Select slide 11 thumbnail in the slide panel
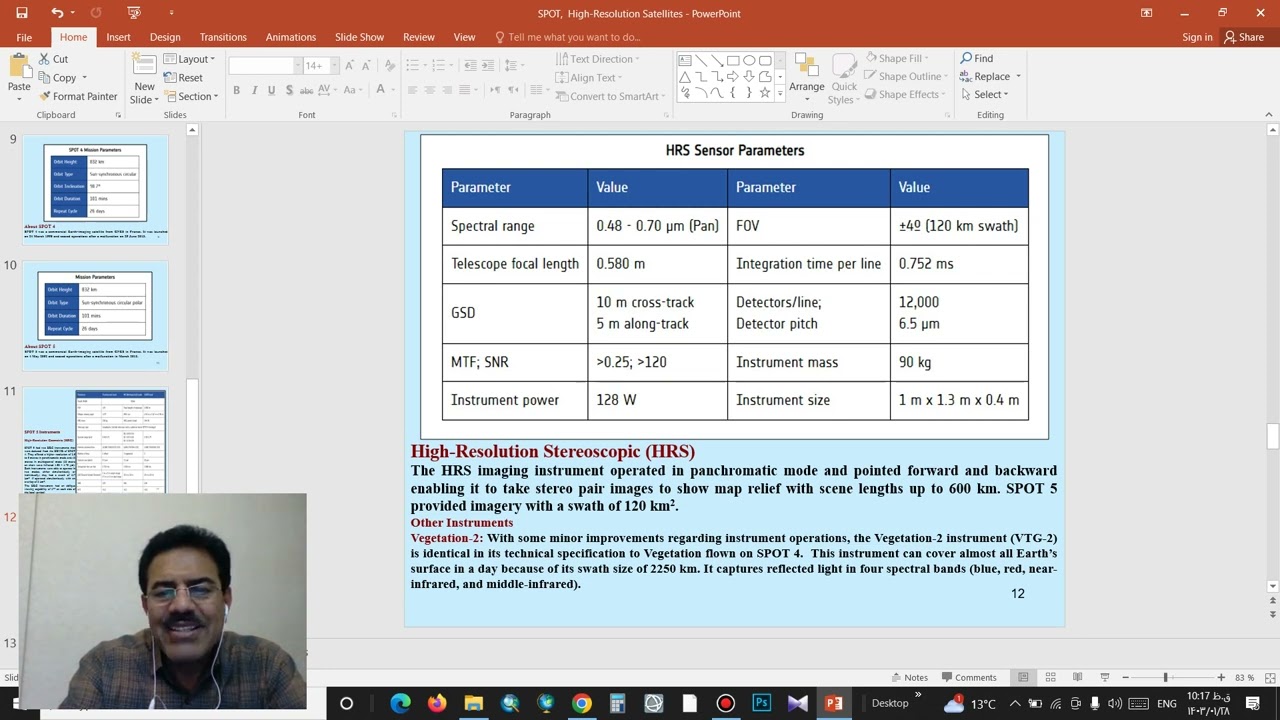 [x=95, y=439]
